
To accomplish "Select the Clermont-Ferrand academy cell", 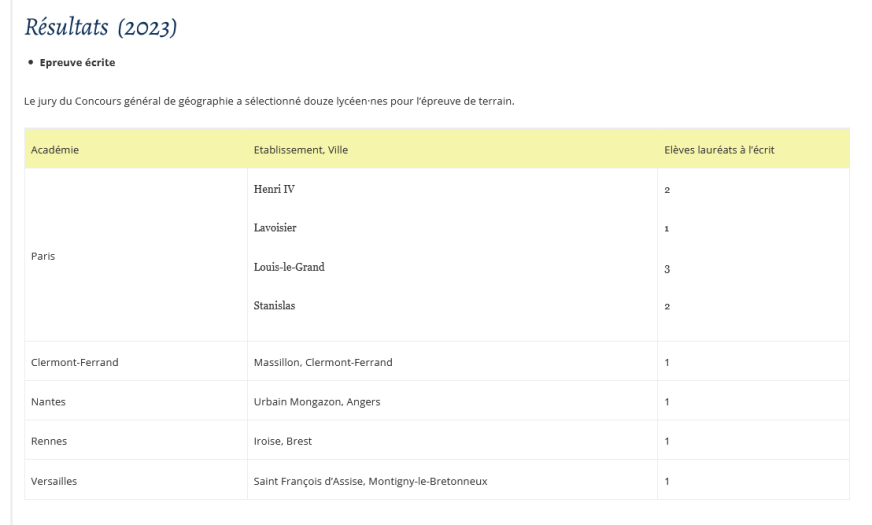I will coord(75,362).
